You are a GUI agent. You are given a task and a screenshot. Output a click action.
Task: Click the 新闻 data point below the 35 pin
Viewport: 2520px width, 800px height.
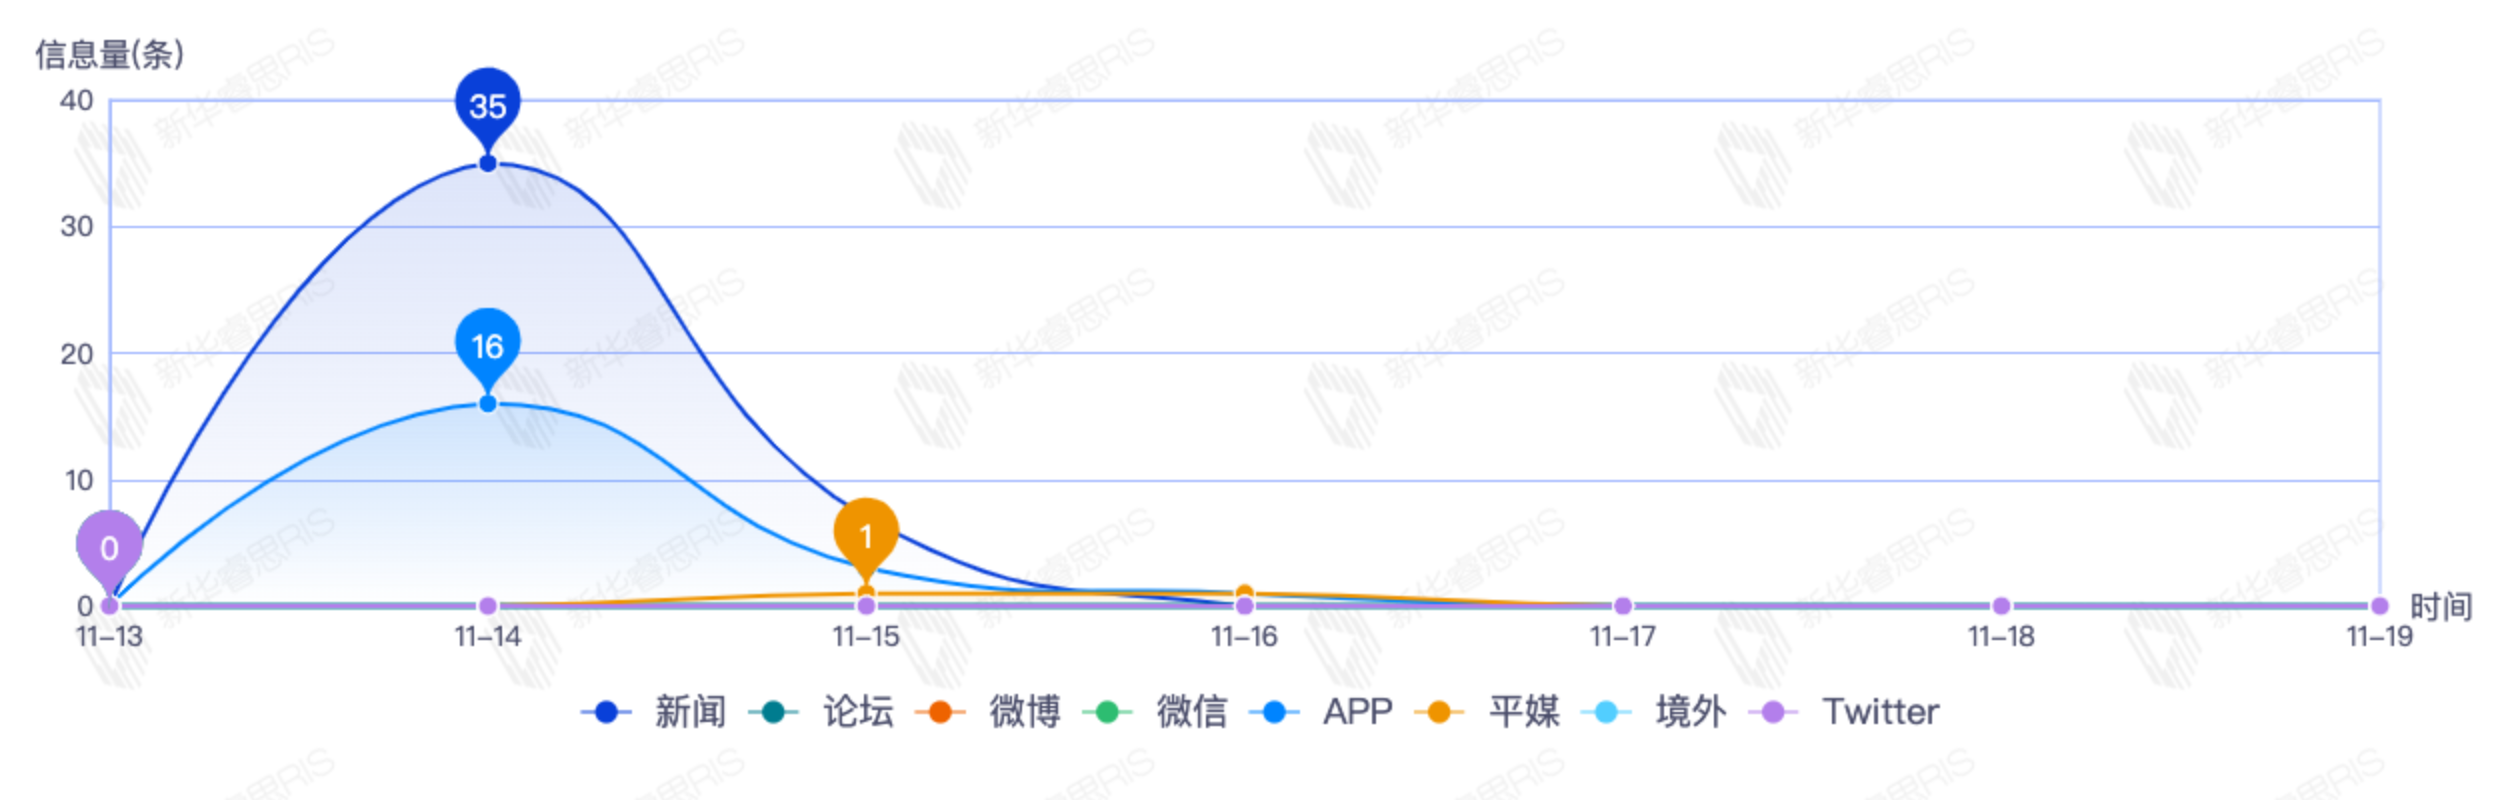[x=488, y=163]
